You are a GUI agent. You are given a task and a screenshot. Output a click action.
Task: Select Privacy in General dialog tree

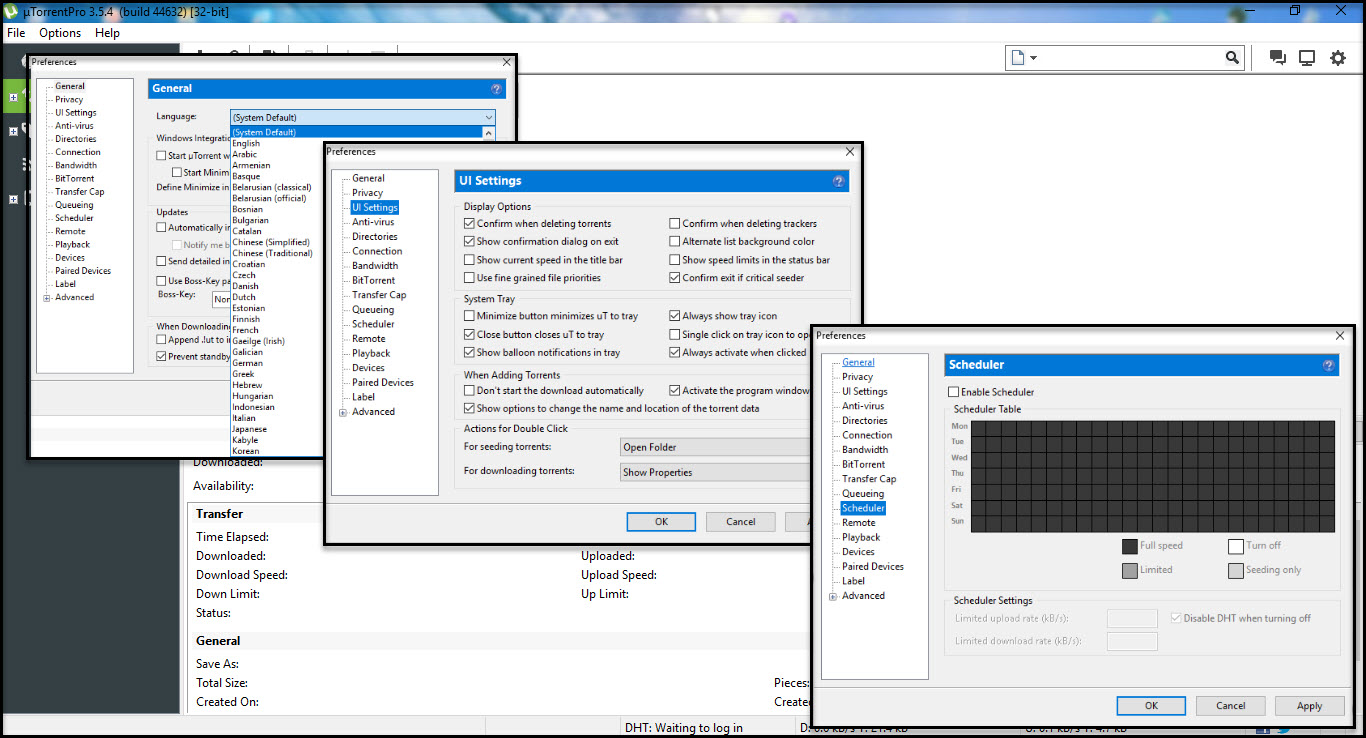(x=69, y=100)
